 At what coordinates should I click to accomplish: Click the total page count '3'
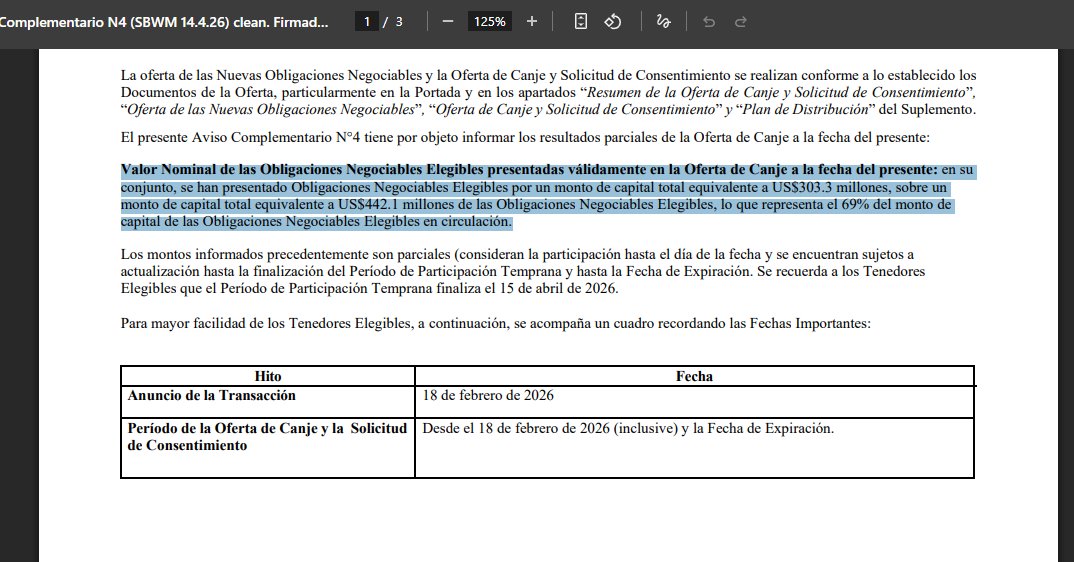pos(399,22)
